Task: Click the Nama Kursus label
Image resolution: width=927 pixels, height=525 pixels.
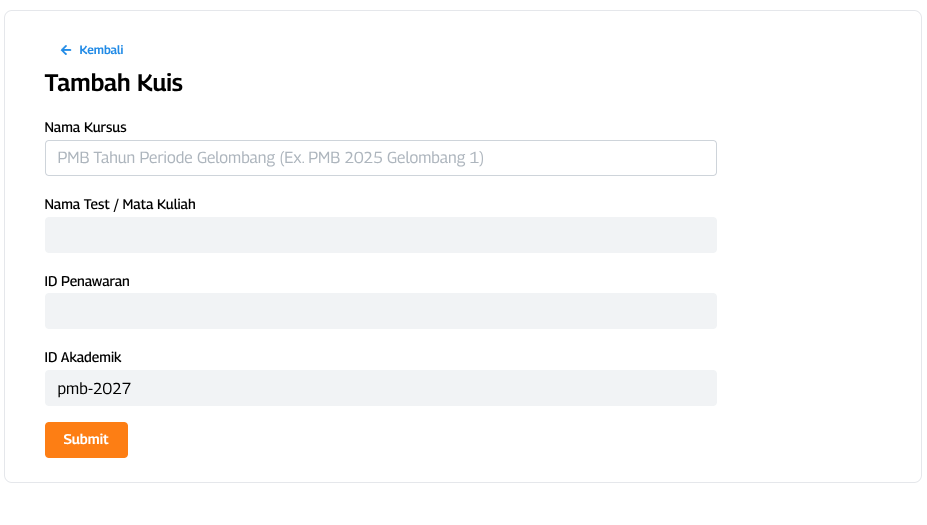Action: [85, 127]
